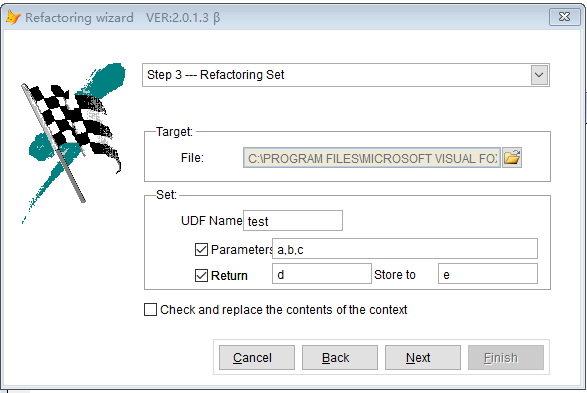Go Back to the previous step
The height and width of the screenshot is (393, 587).
pos(340,358)
